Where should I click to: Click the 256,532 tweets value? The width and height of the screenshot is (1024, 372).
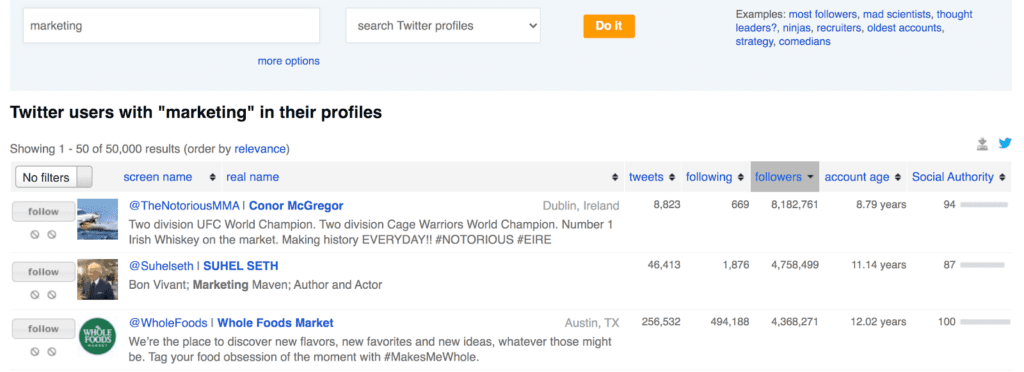click(661, 322)
